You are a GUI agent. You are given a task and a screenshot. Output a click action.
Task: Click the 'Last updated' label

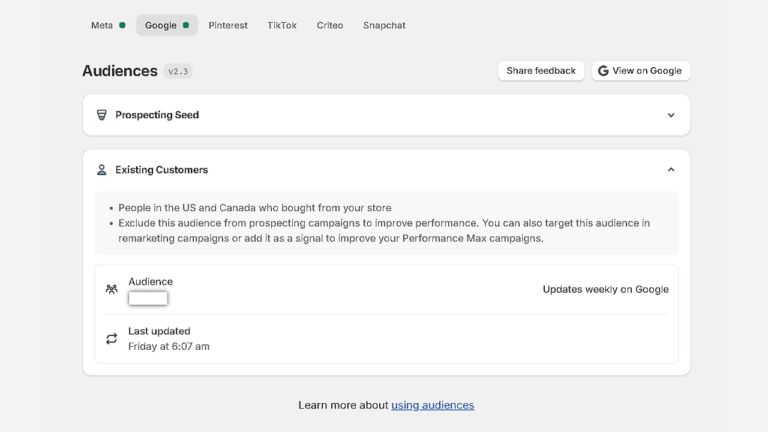coord(159,331)
